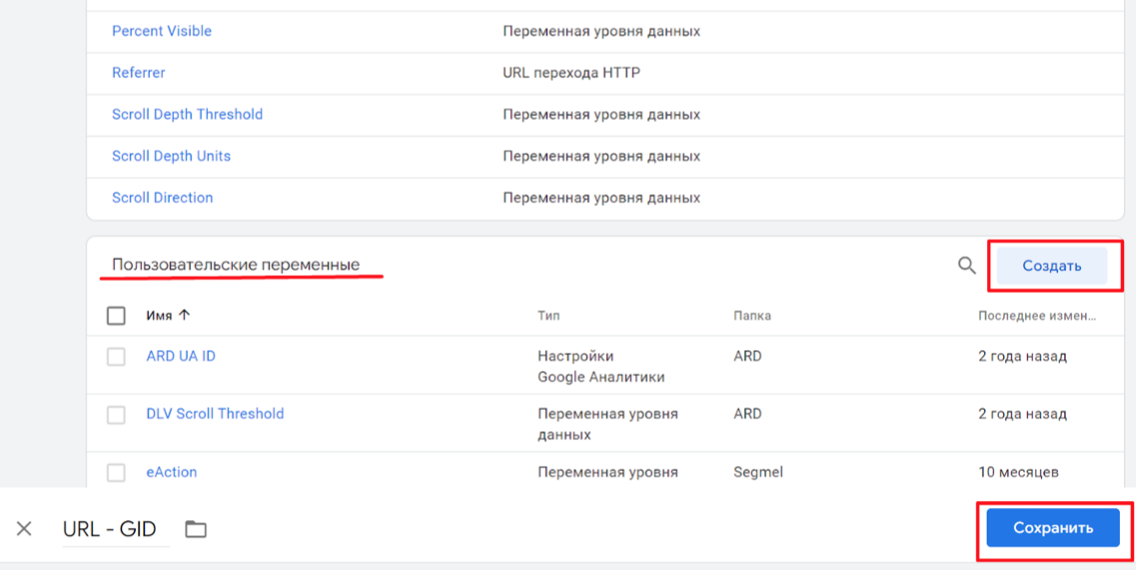
Task: Search user-defined variables with magnifier icon
Action: 966,266
